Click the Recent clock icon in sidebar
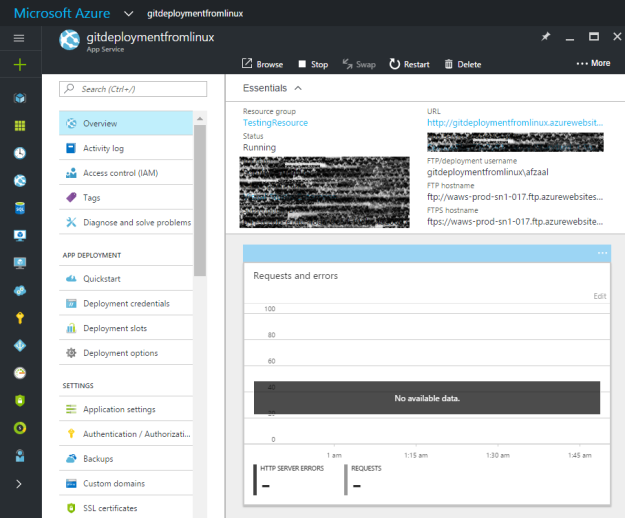Screen dimensions: 625x518 (x=20, y=153)
